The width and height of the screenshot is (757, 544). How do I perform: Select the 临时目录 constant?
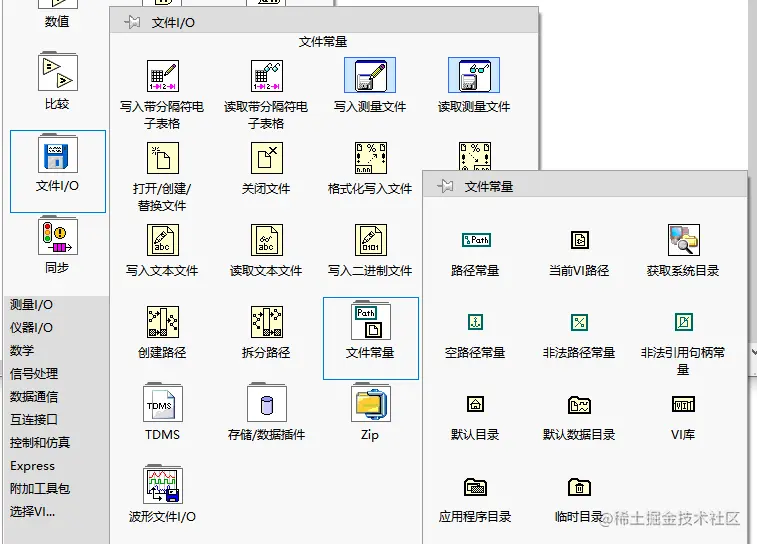point(579,487)
